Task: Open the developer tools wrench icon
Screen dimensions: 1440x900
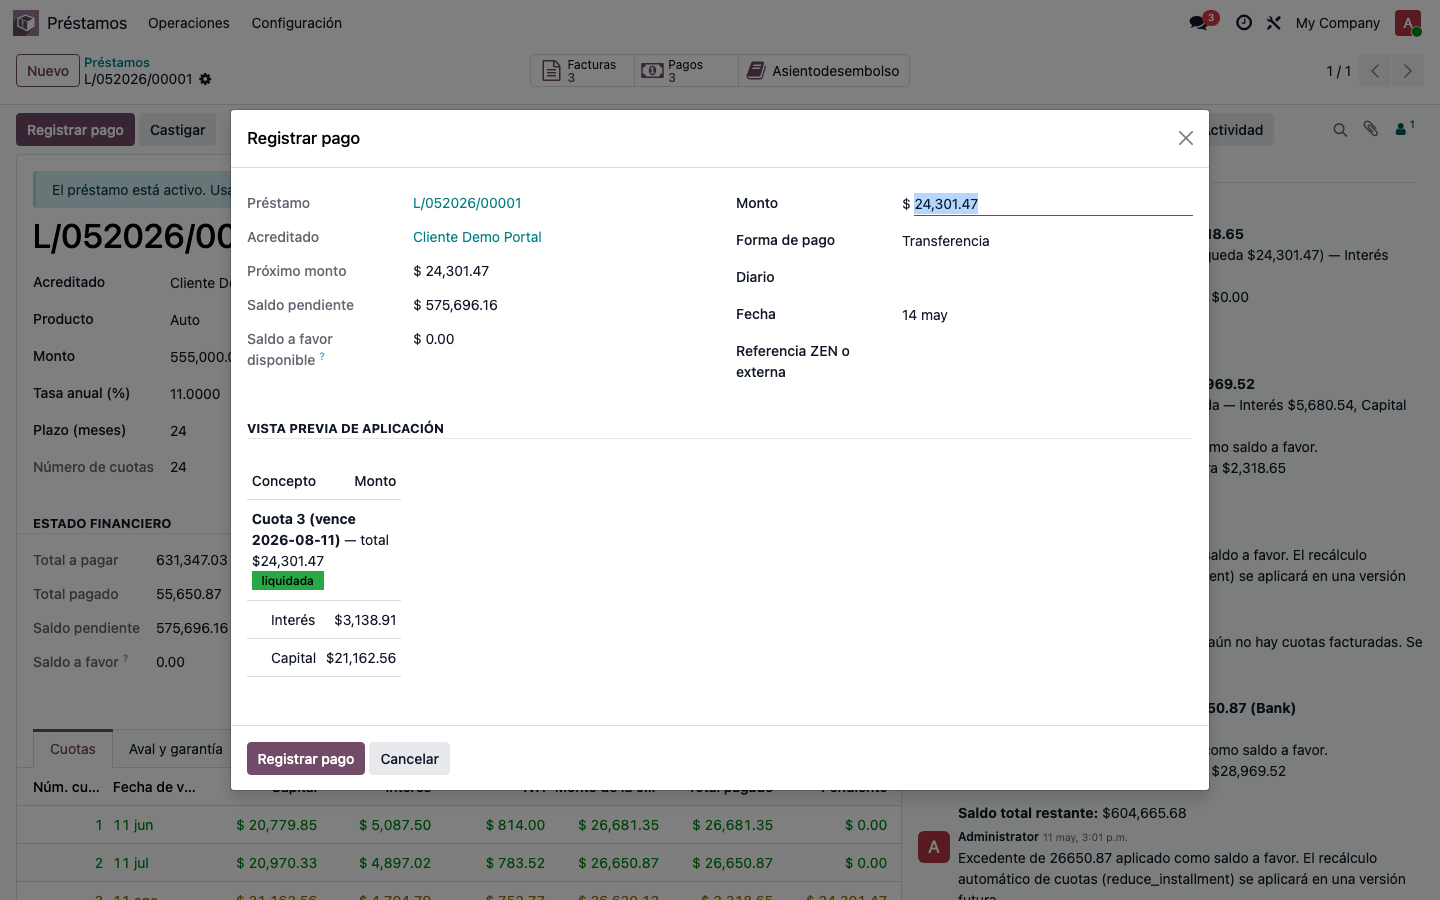Action: 1274,22
